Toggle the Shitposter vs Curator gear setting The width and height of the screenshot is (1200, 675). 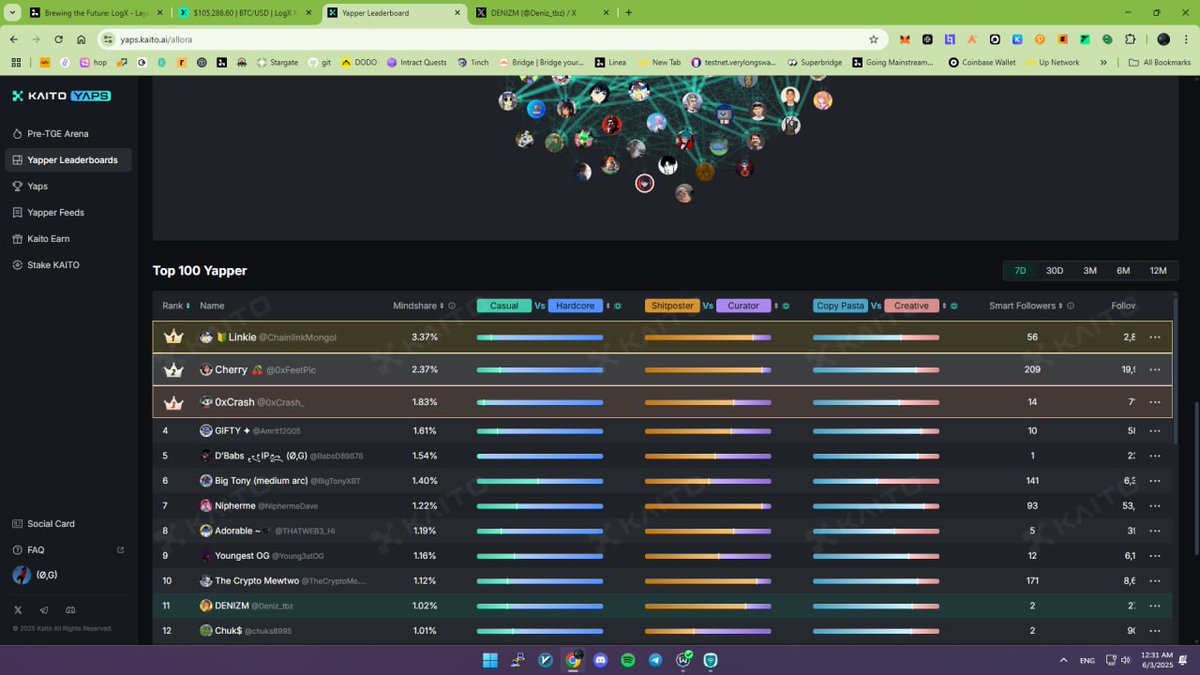coord(786,305)
